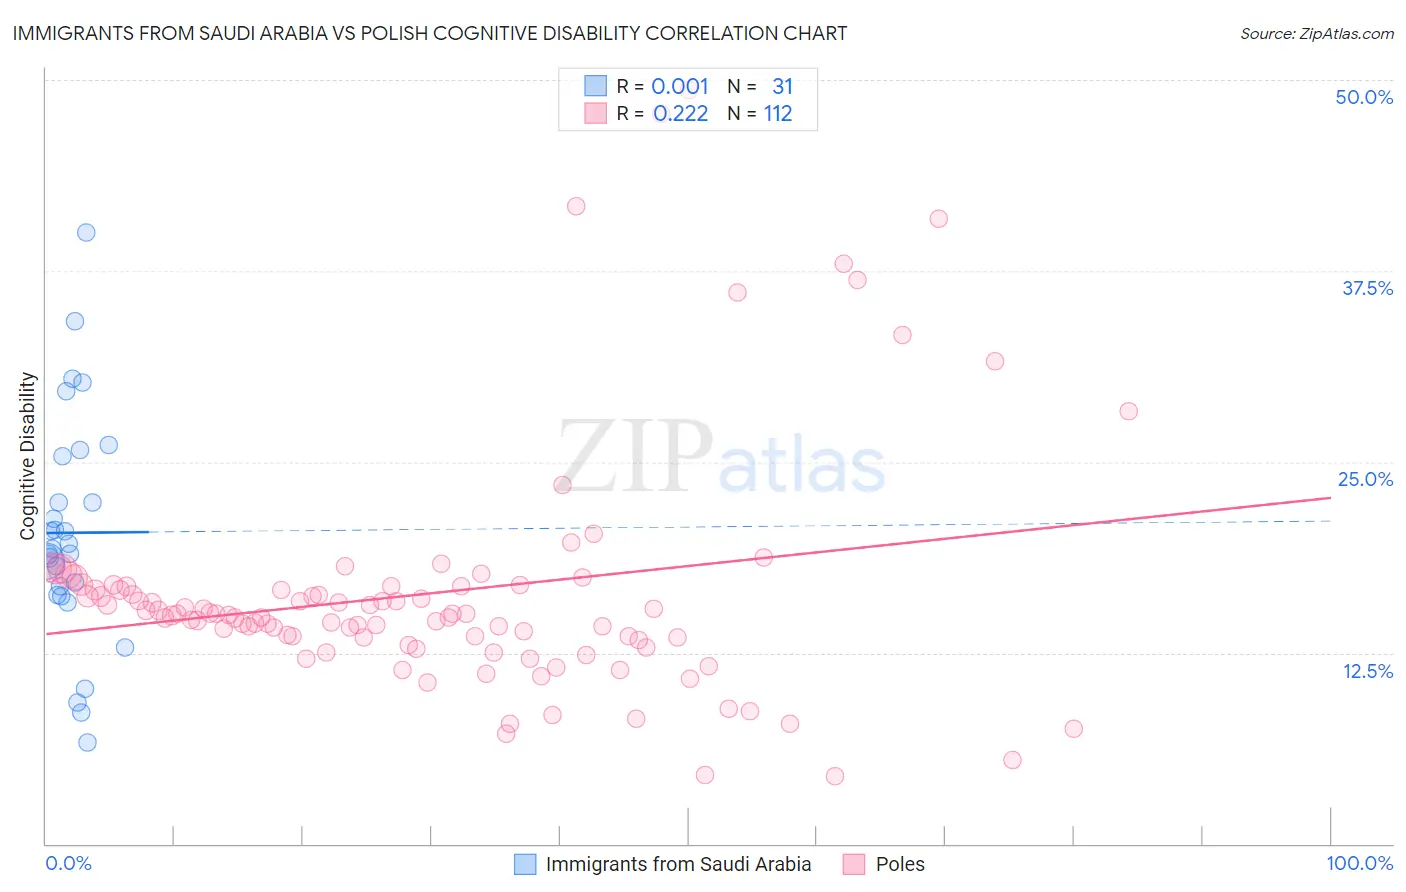The width and height of the screenshot is (1406, 892).
Task: Select the Poles legend label
Action: [900, 864]
